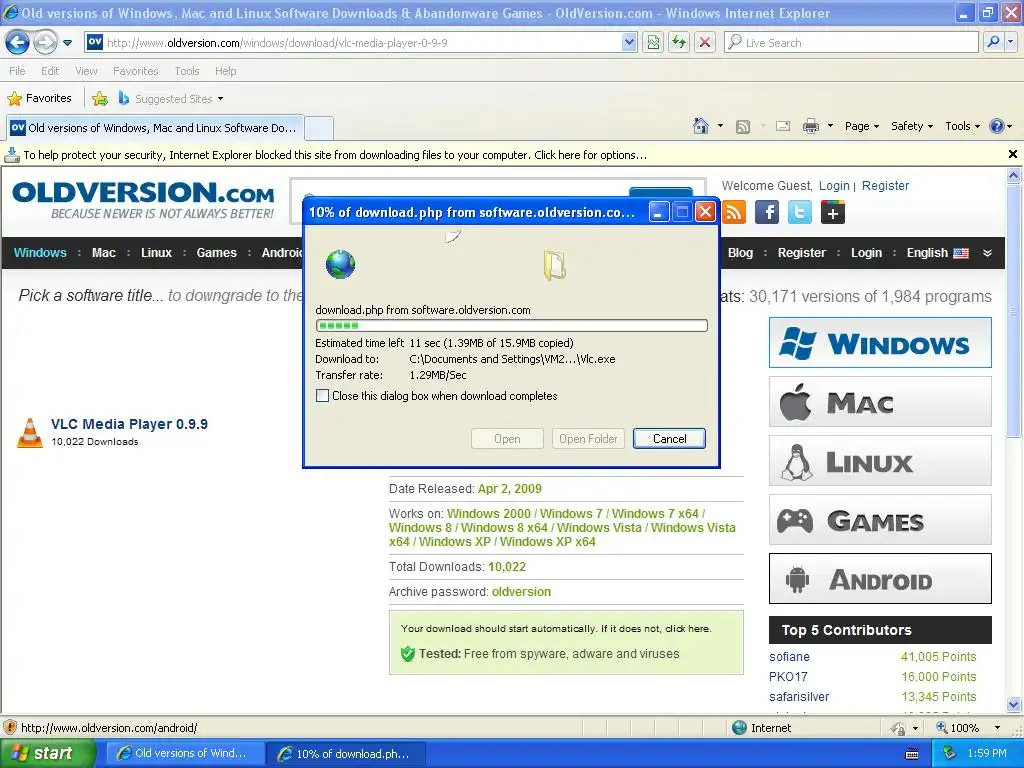This screenshot has width=1024, height=768.
Task: Click the Twitter icon
Action: click(799, 212)
